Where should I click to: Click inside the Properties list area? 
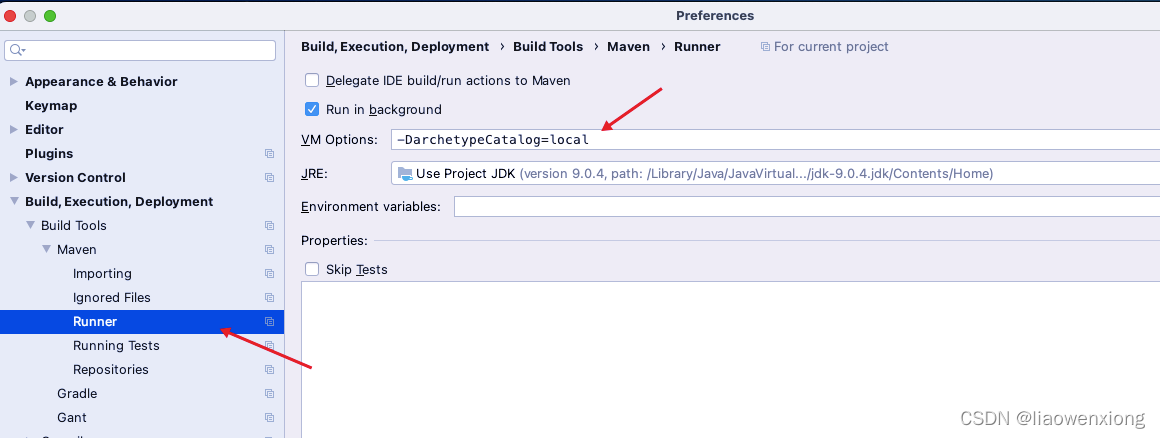tap(730, 359)
